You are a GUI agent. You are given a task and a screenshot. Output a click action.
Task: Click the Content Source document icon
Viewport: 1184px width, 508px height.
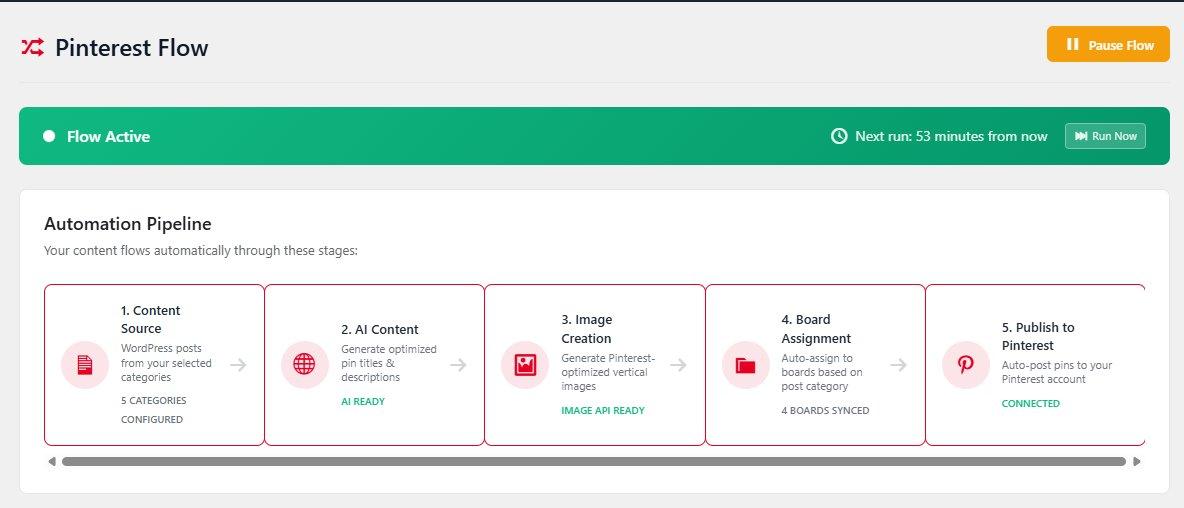pos(85,365)
